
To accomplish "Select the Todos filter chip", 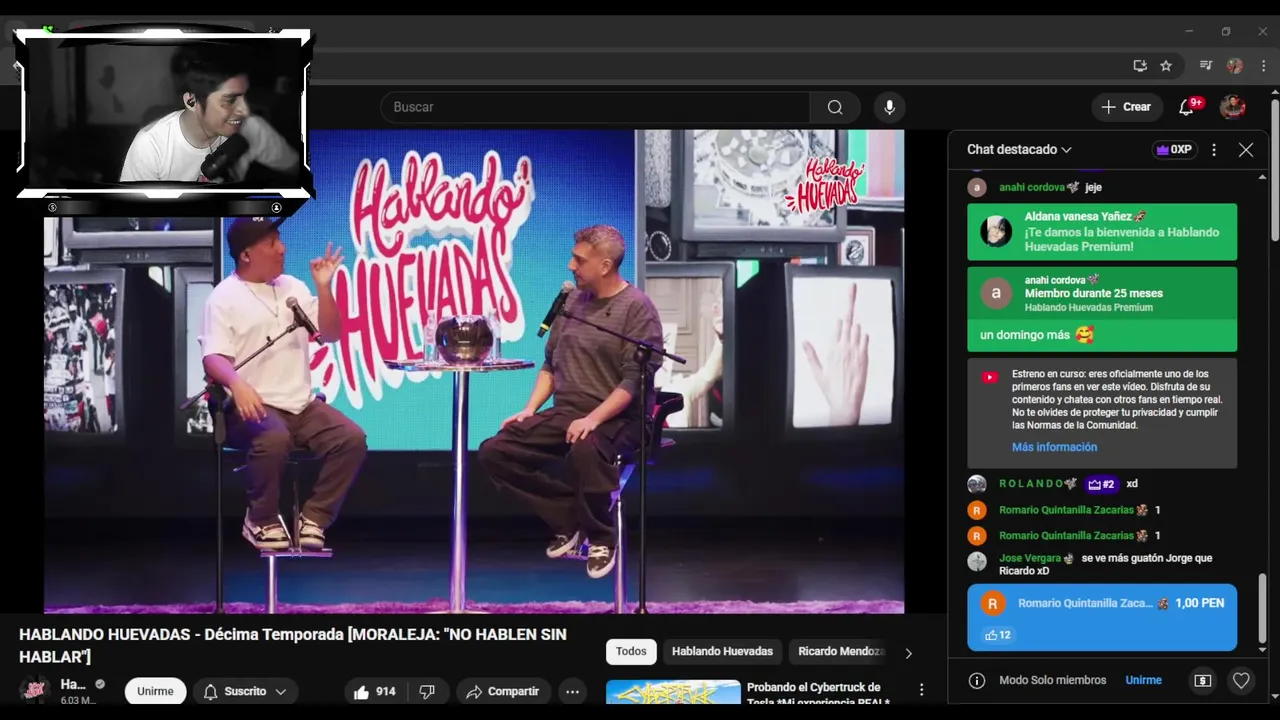I will click(x=631, y=651).
